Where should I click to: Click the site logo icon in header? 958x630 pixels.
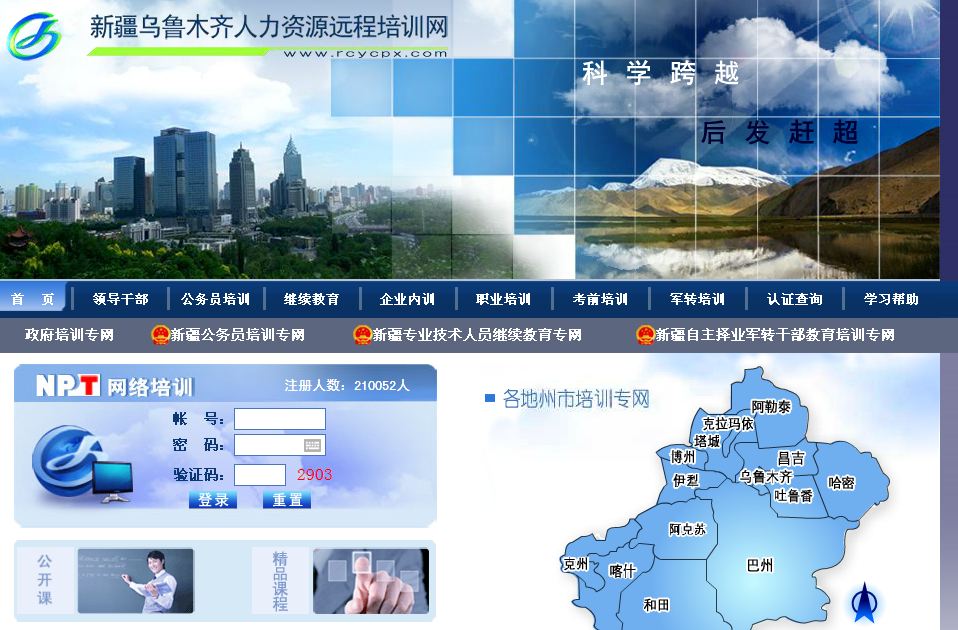(35, 37)
